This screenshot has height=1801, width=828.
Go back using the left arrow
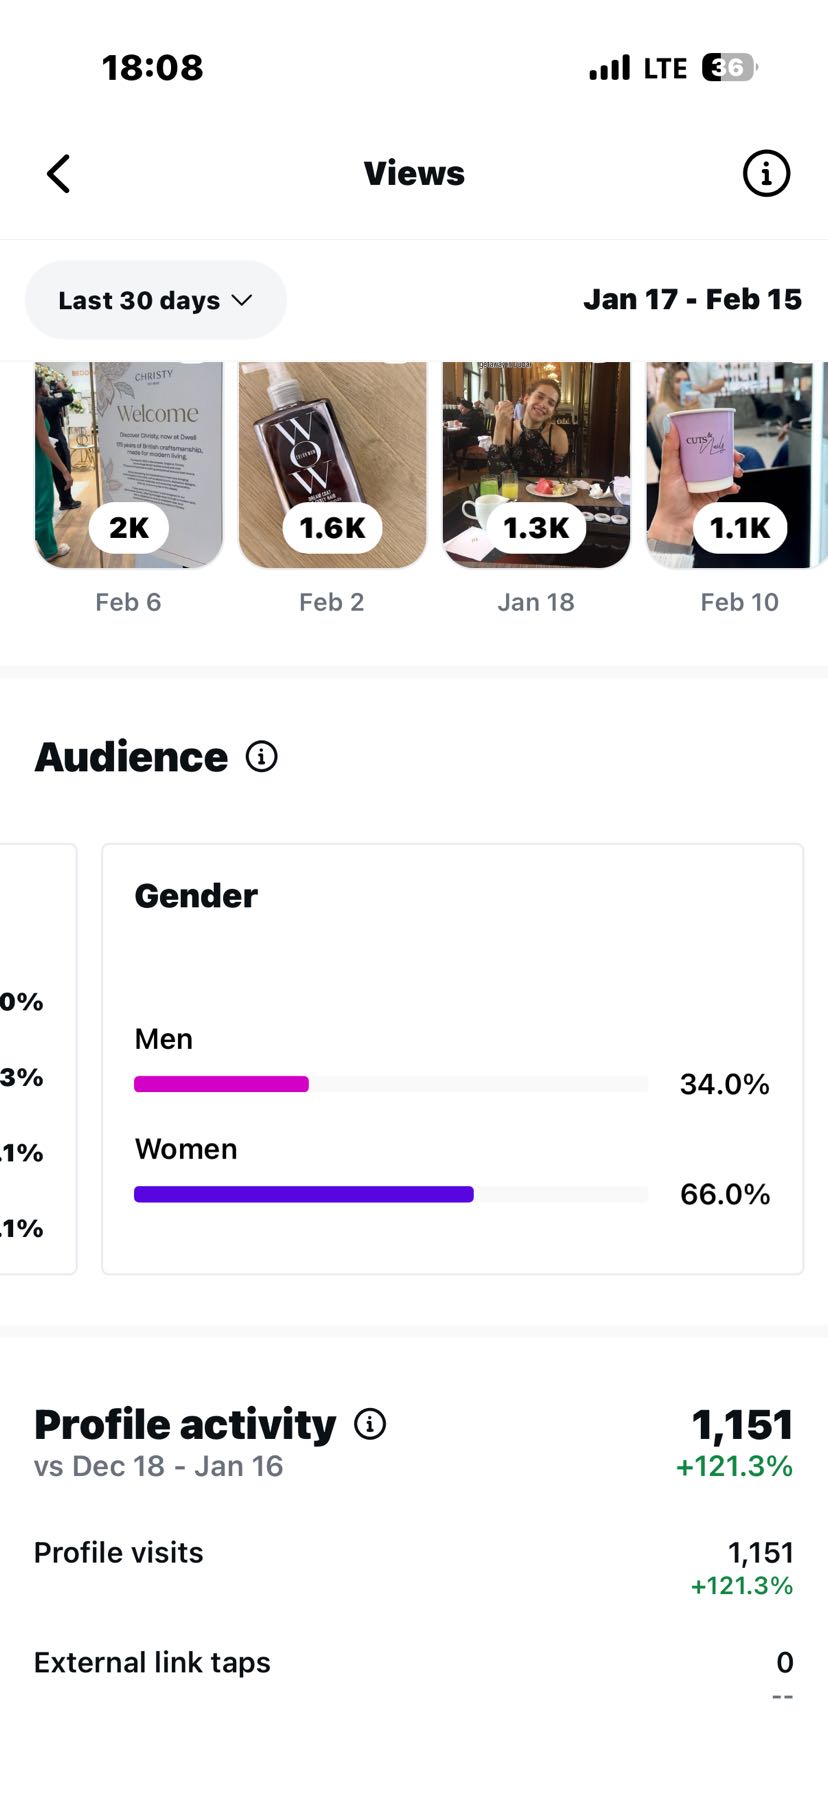(x=59, y=174)
